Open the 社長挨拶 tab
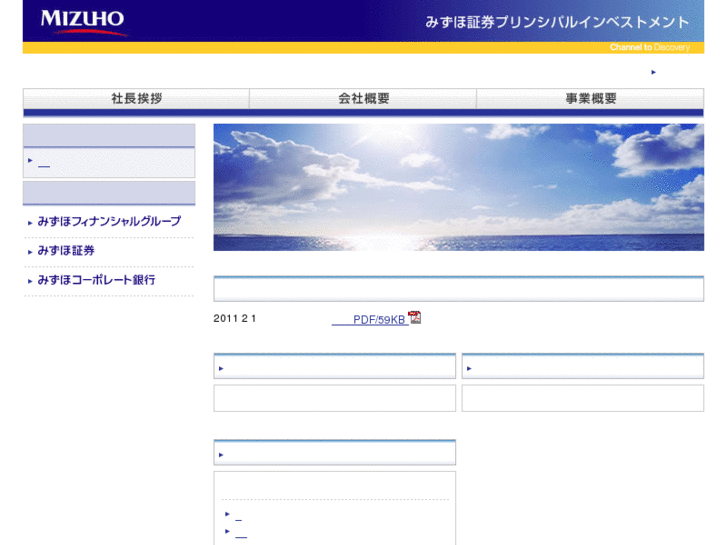This screenshot has height=545, width=727. [x=136, y=98]
